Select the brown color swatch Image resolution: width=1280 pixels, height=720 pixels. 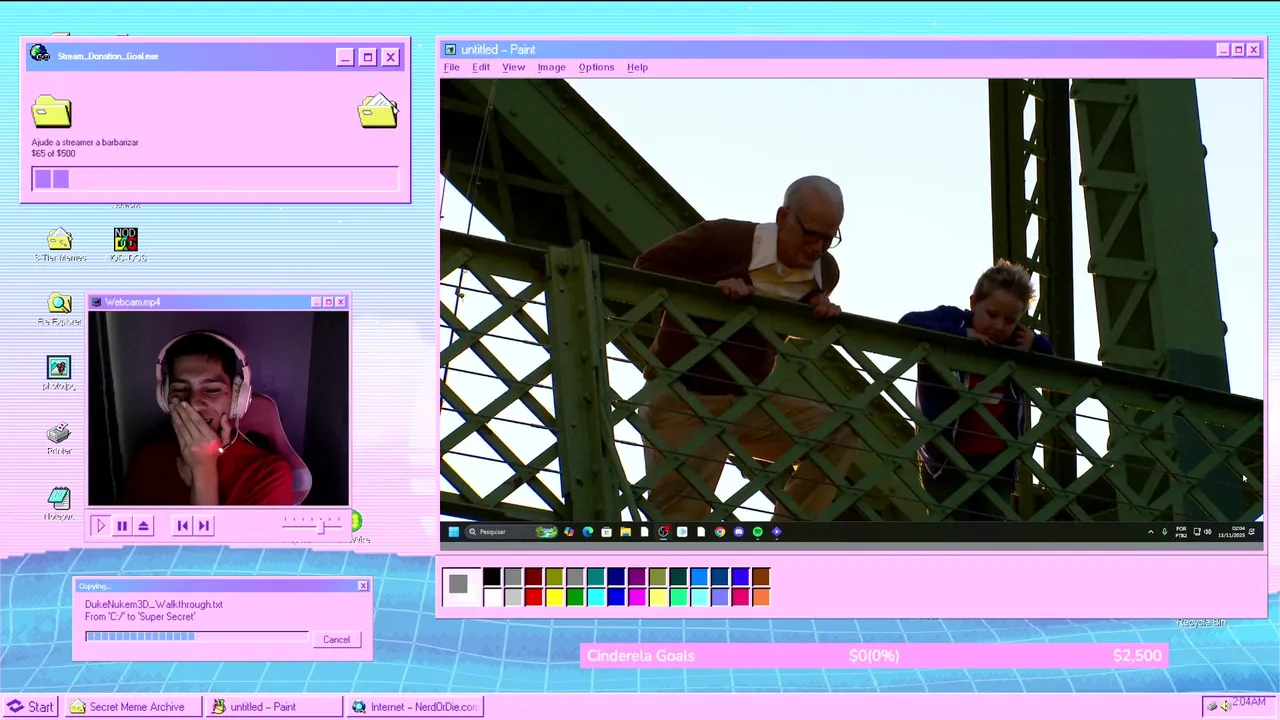(x=761, y=577)
